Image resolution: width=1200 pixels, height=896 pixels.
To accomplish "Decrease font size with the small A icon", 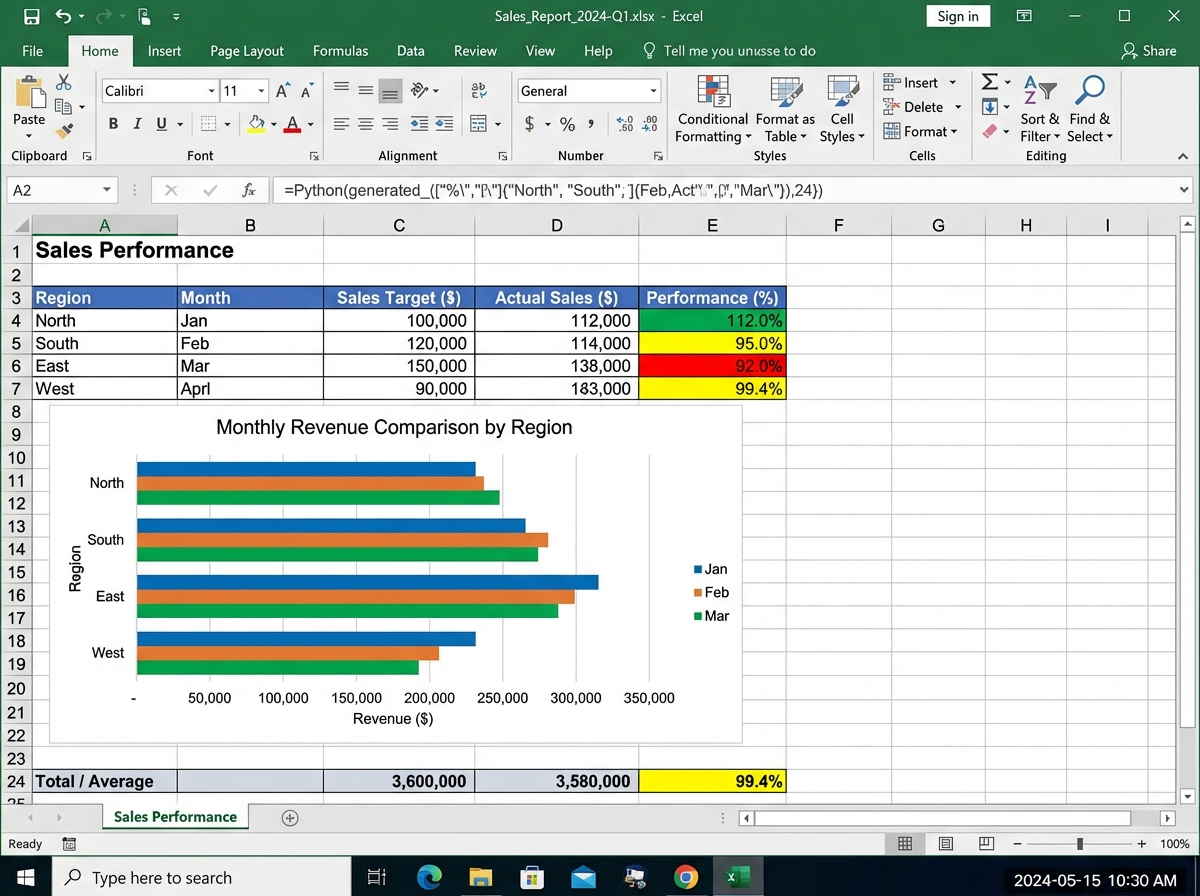I will (306, 91).
